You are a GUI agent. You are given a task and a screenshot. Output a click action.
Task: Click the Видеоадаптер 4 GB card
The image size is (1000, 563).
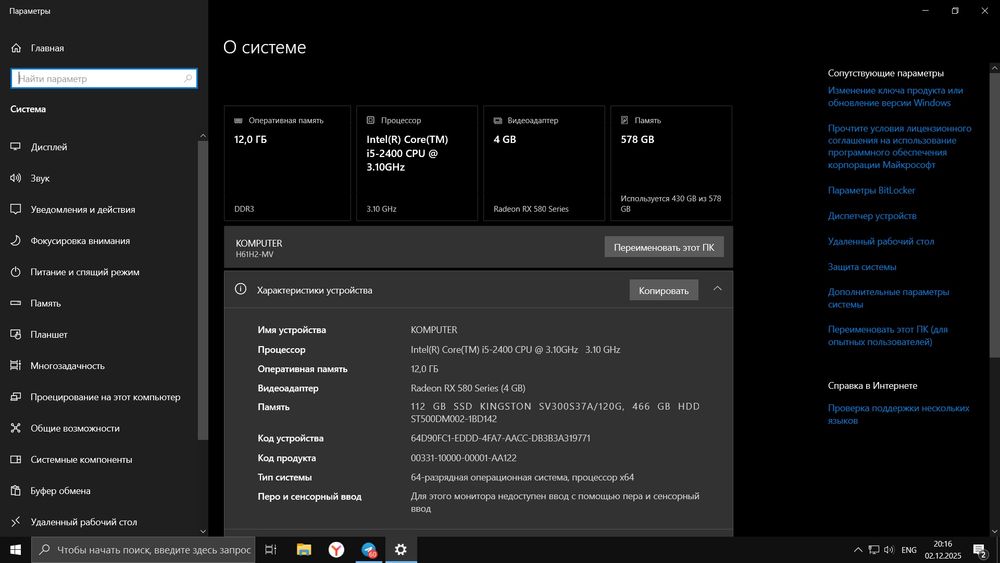pos(543,163)
